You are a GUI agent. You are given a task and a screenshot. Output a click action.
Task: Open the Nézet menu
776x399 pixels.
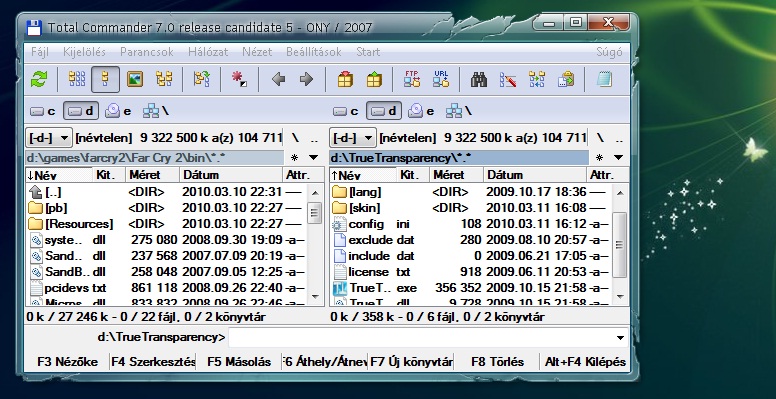click(x=257, y=52)
